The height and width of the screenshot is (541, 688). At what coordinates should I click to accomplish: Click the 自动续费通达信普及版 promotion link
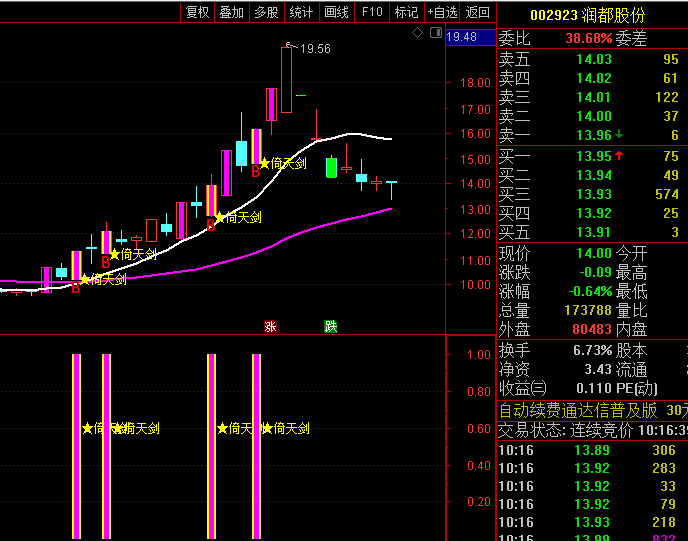click(x=578, y=410)
